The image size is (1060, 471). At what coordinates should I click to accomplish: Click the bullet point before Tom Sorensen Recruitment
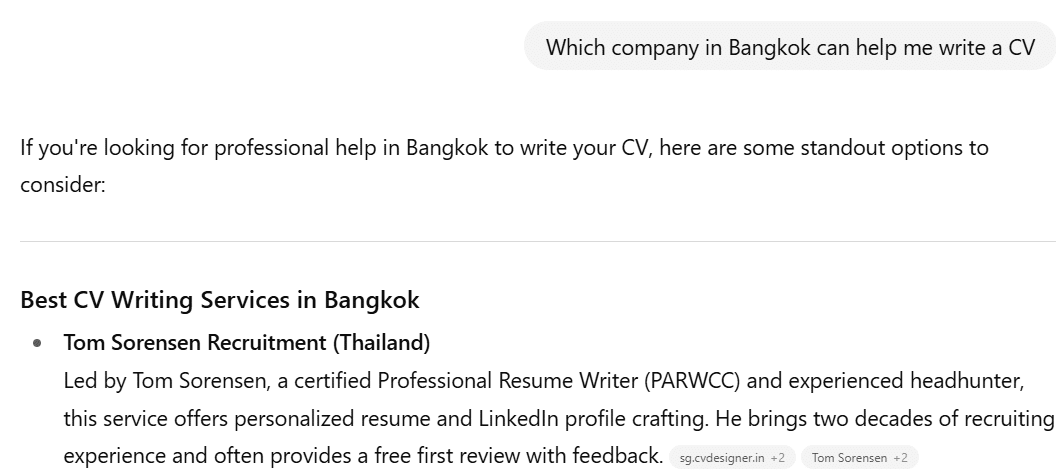(x=38, y=343)
